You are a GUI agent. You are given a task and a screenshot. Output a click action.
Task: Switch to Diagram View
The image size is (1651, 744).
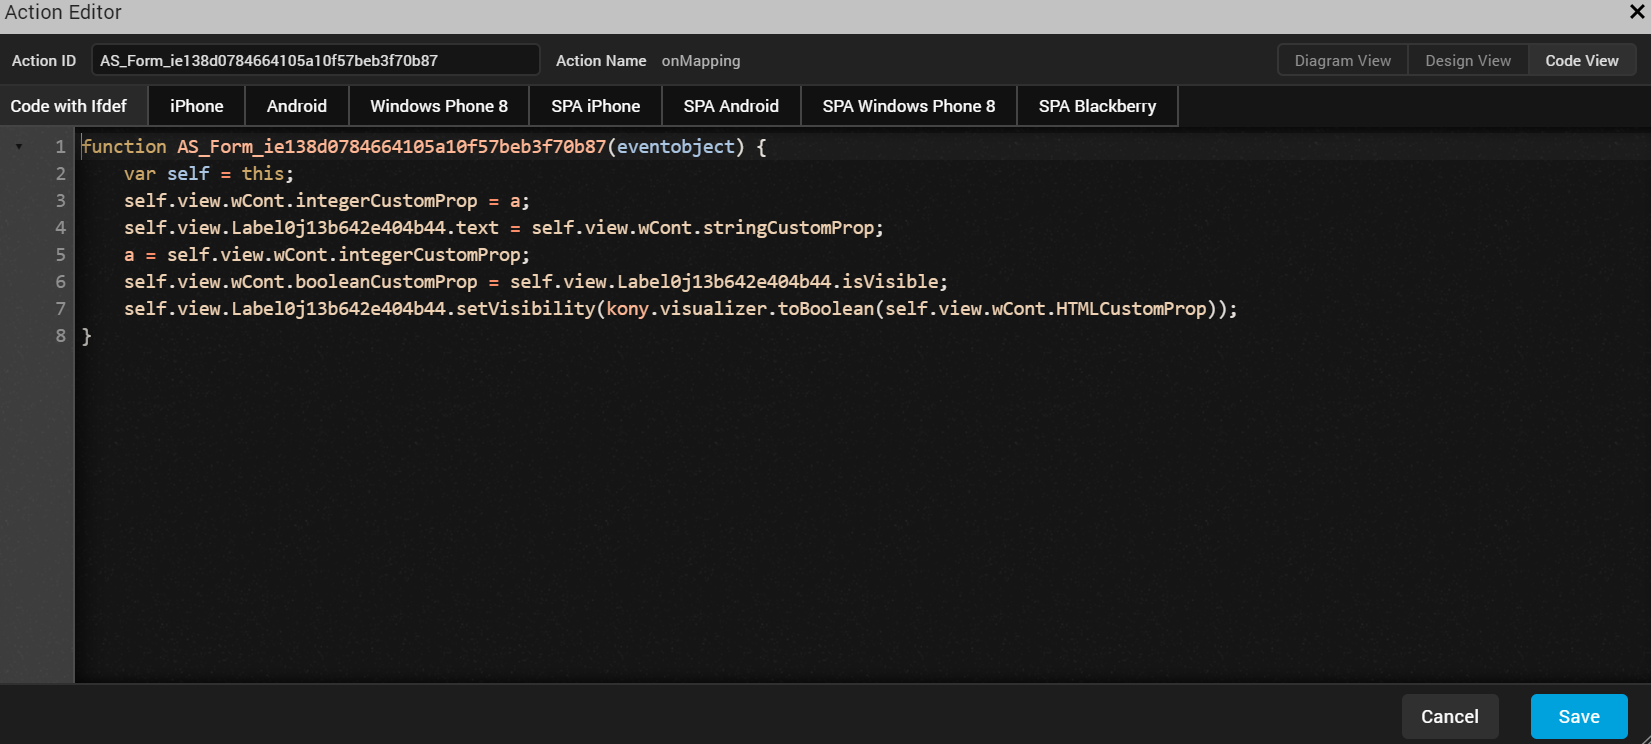[x=1342, y=60]
